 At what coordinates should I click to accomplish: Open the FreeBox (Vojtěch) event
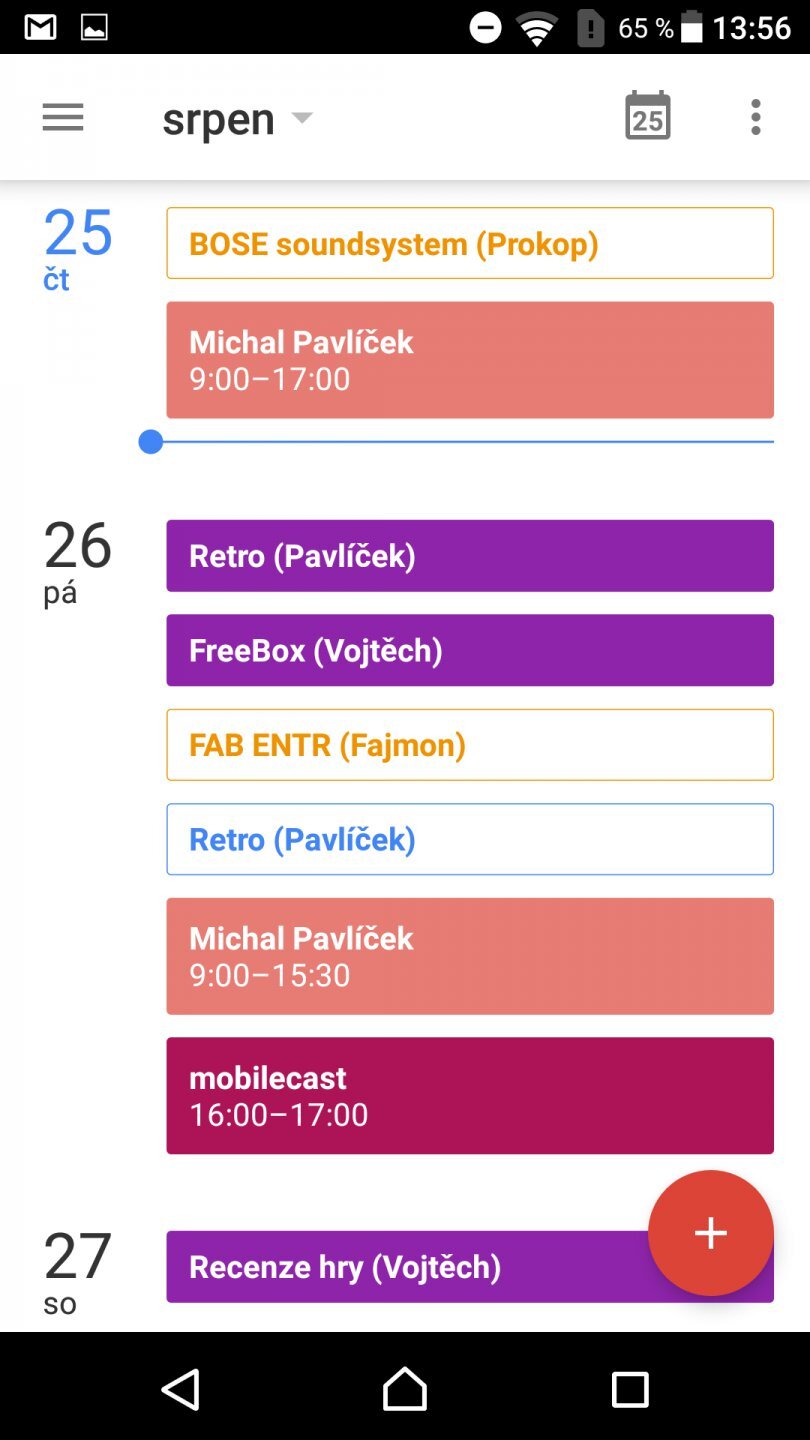coord(470,650)
